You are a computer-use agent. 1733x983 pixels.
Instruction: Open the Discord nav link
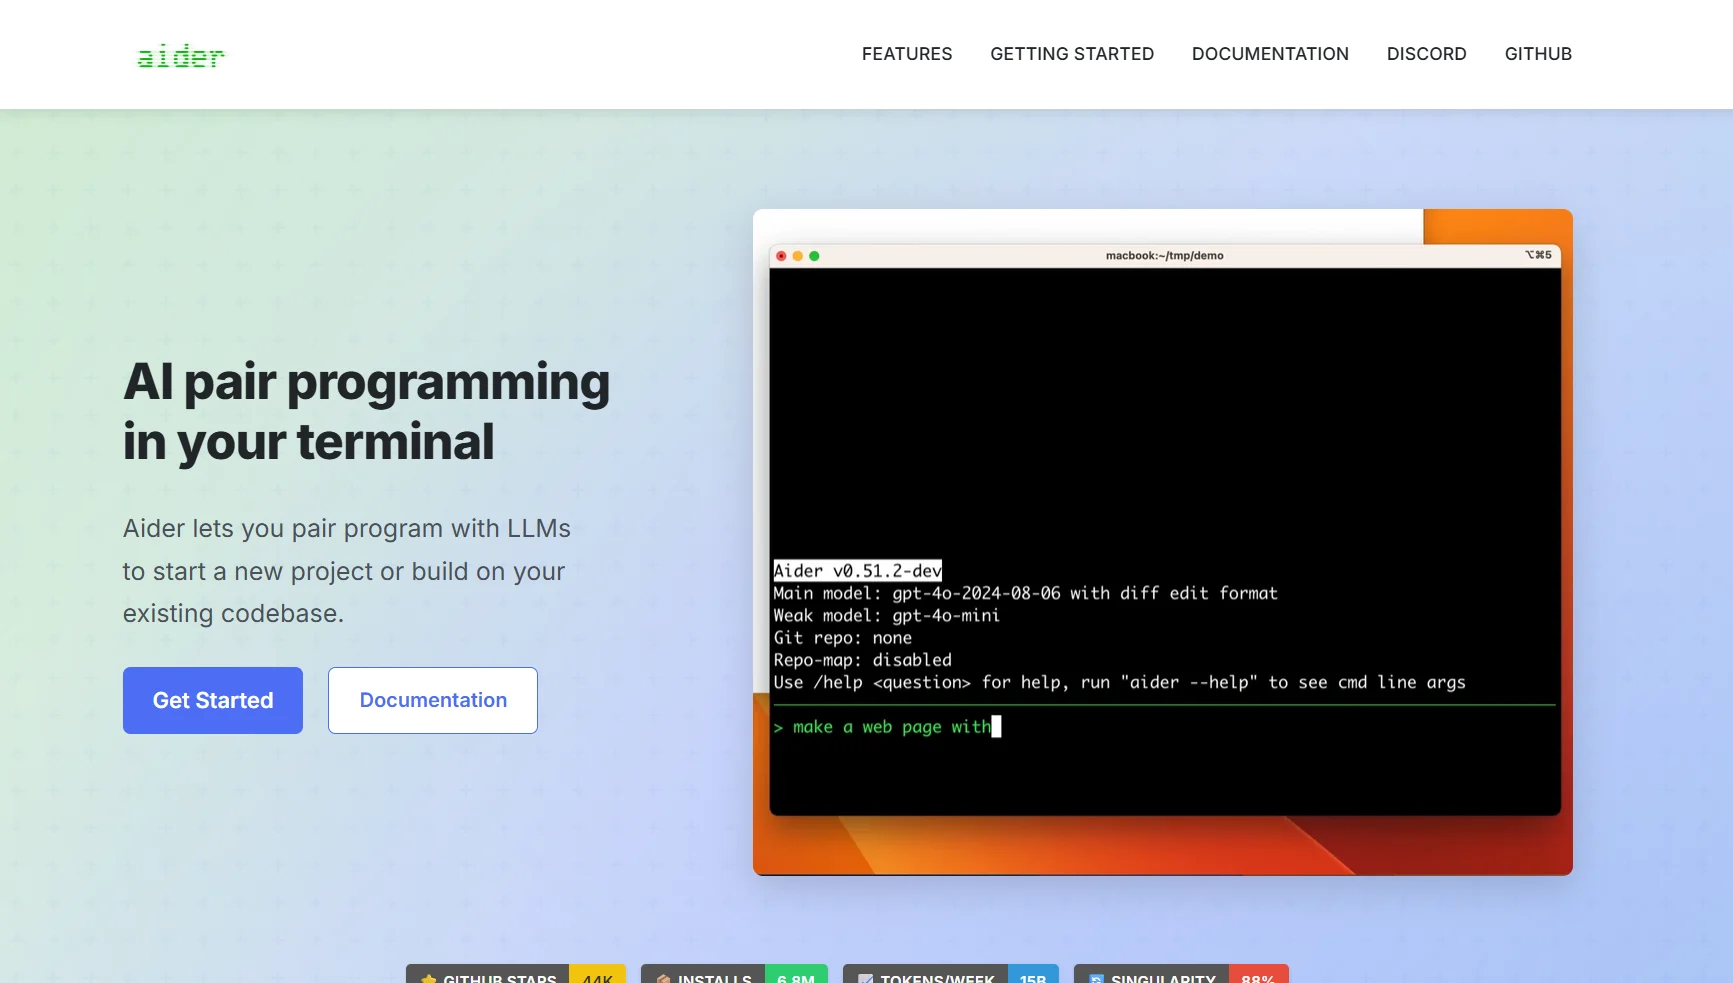click(1426, 54)
